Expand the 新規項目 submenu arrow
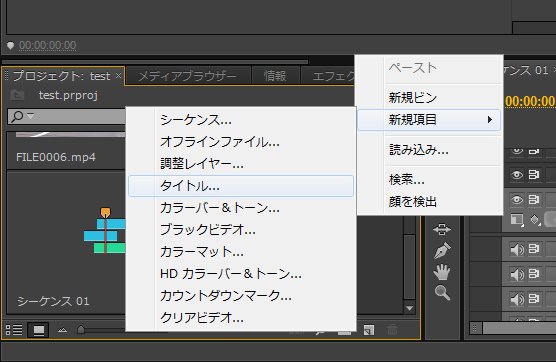Viewport: 556px width, 362px height. 490,119
